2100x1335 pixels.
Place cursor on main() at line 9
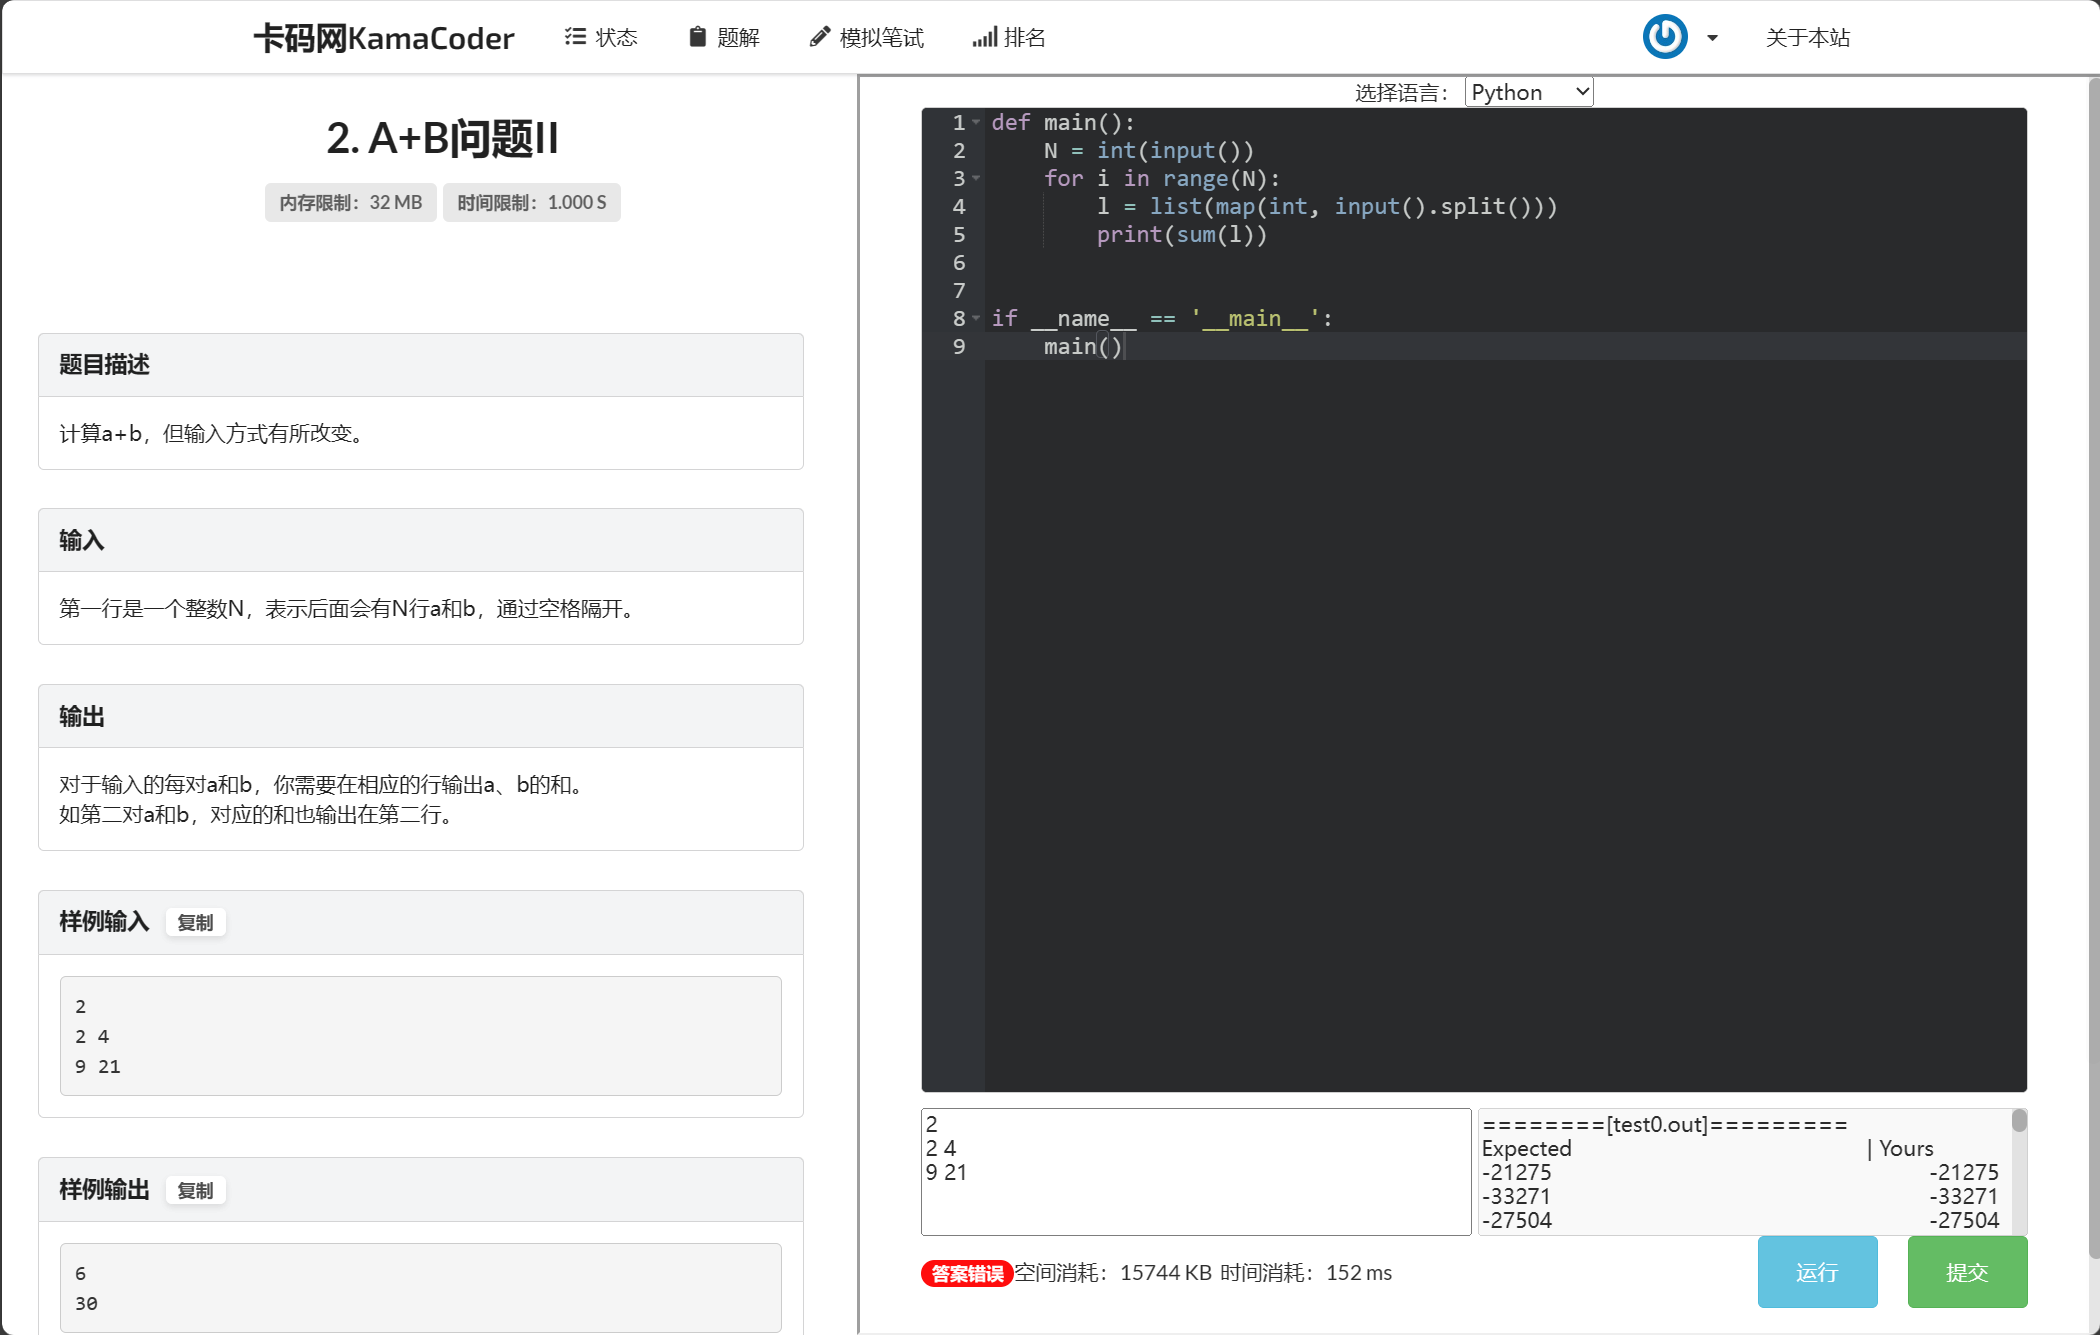point(1072,346)
